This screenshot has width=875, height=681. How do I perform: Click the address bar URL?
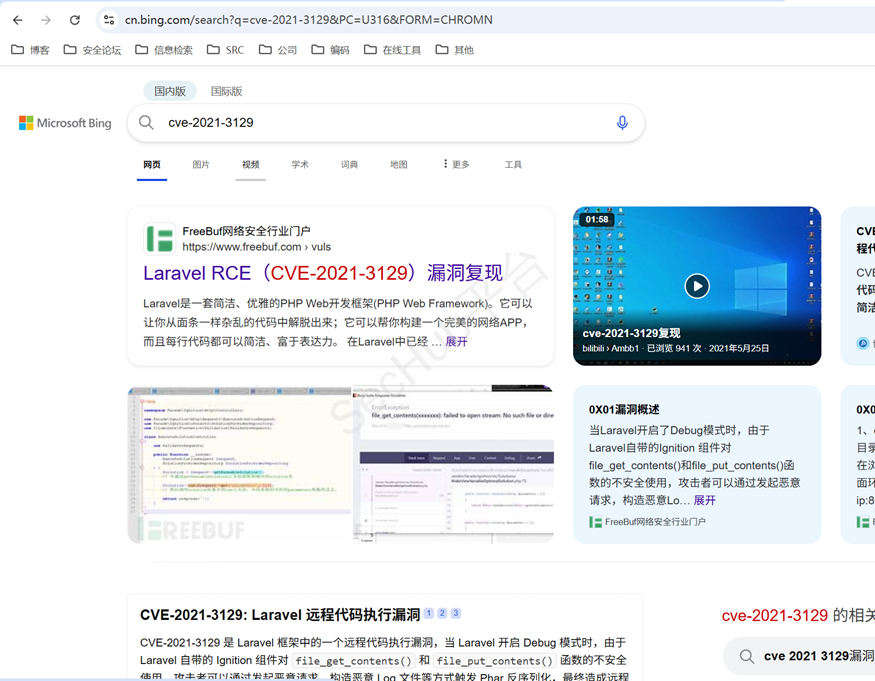coord(309,20)
